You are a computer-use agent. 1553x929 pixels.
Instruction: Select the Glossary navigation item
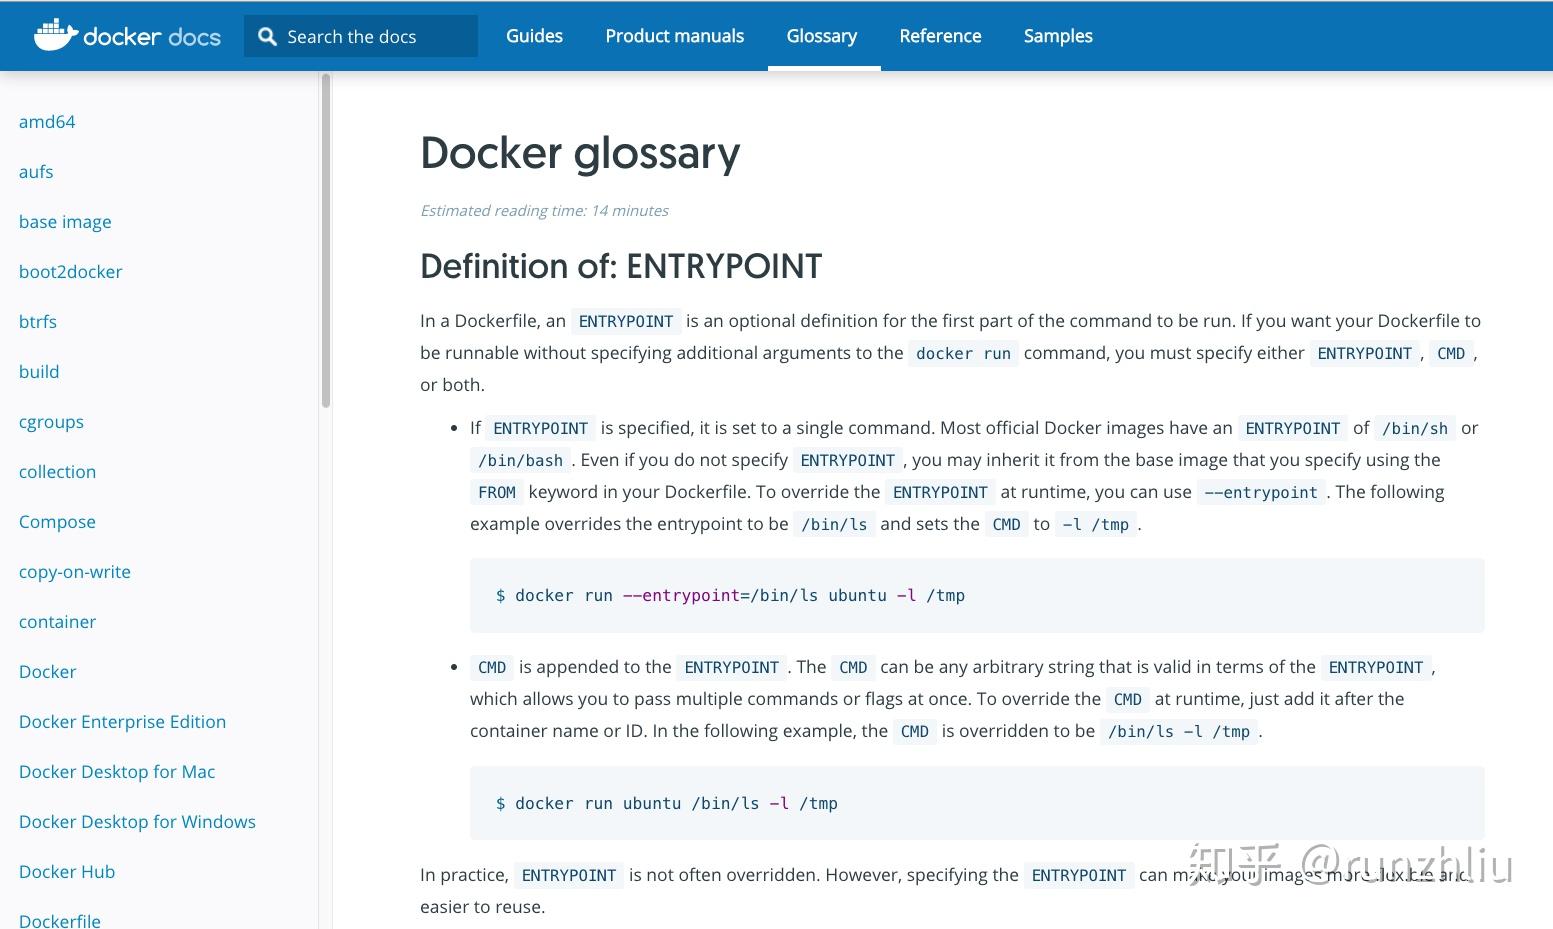coord(821,36)
